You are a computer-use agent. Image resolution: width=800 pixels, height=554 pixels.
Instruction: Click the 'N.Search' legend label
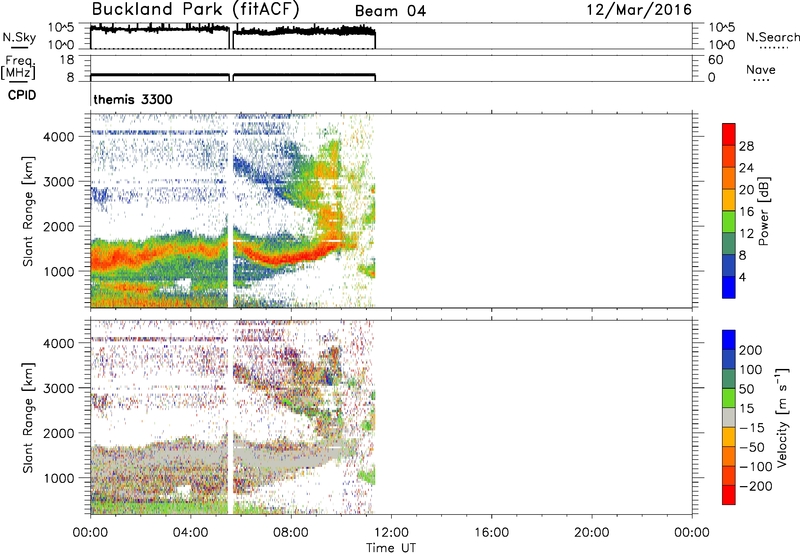pos(772,37)
